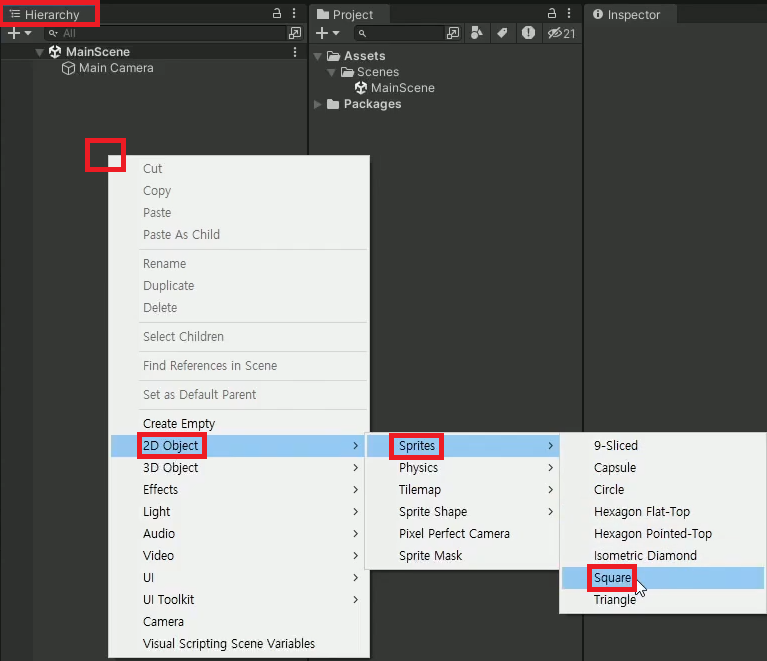
Task: Collapse the Assets folder arrow
Action: point(318,57)
